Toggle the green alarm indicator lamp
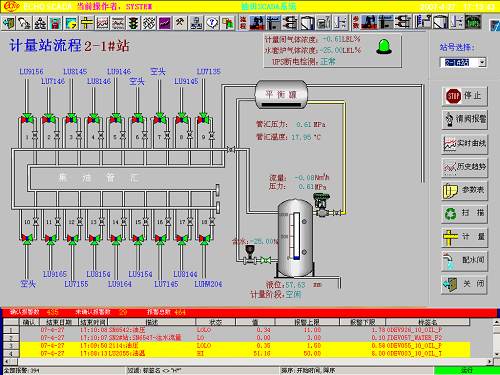Image resolution: width=500 pixels, height=375 pixels. [x=384, y=46]
